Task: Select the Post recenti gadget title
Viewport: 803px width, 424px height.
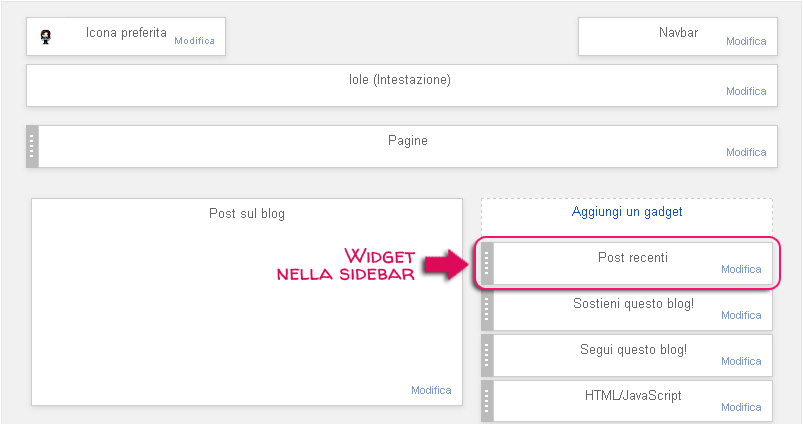Action: (x=633, y=257)
